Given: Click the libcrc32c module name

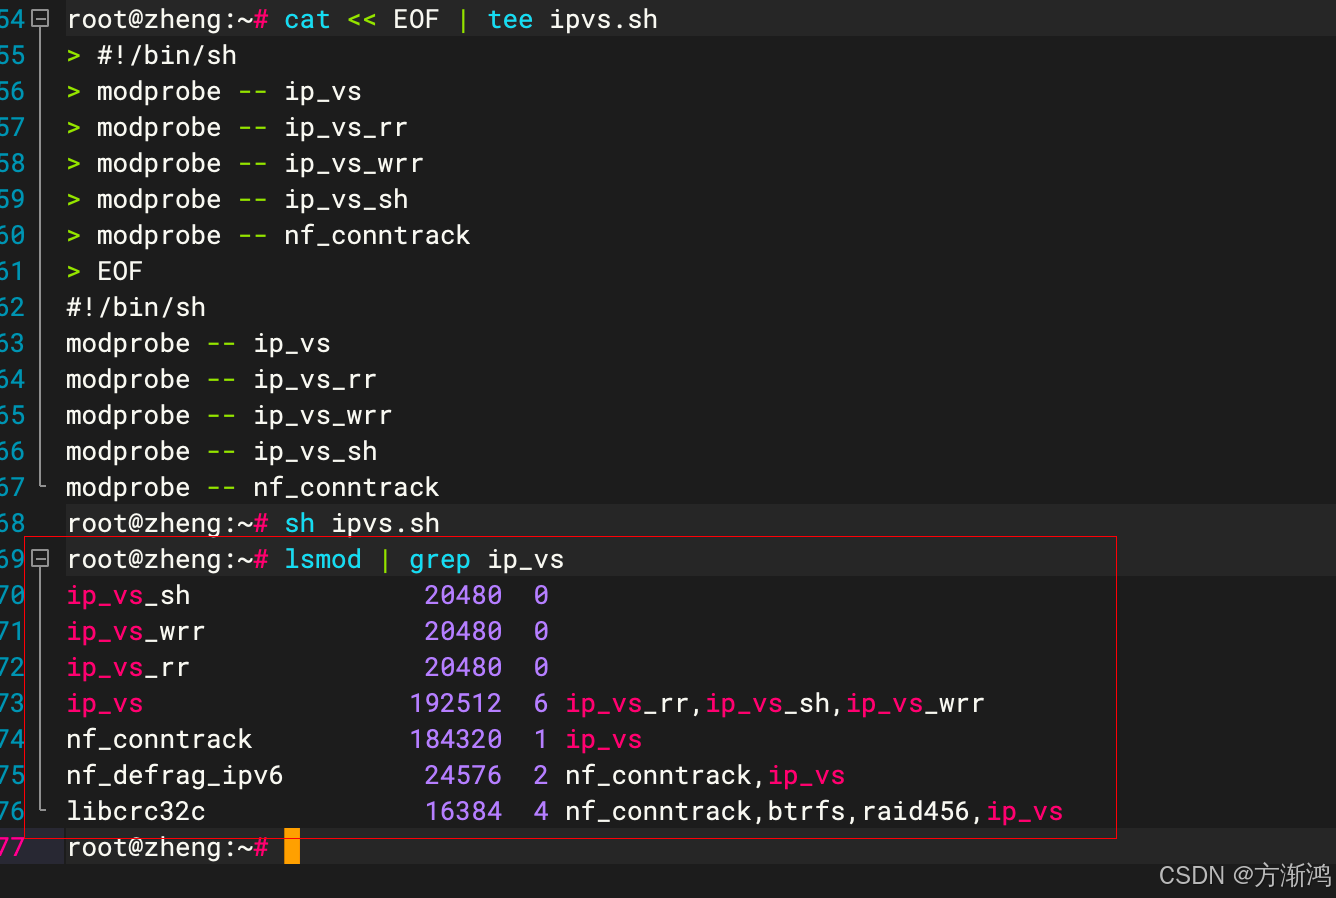Looking at the screenshot, I should click(136, 811).
